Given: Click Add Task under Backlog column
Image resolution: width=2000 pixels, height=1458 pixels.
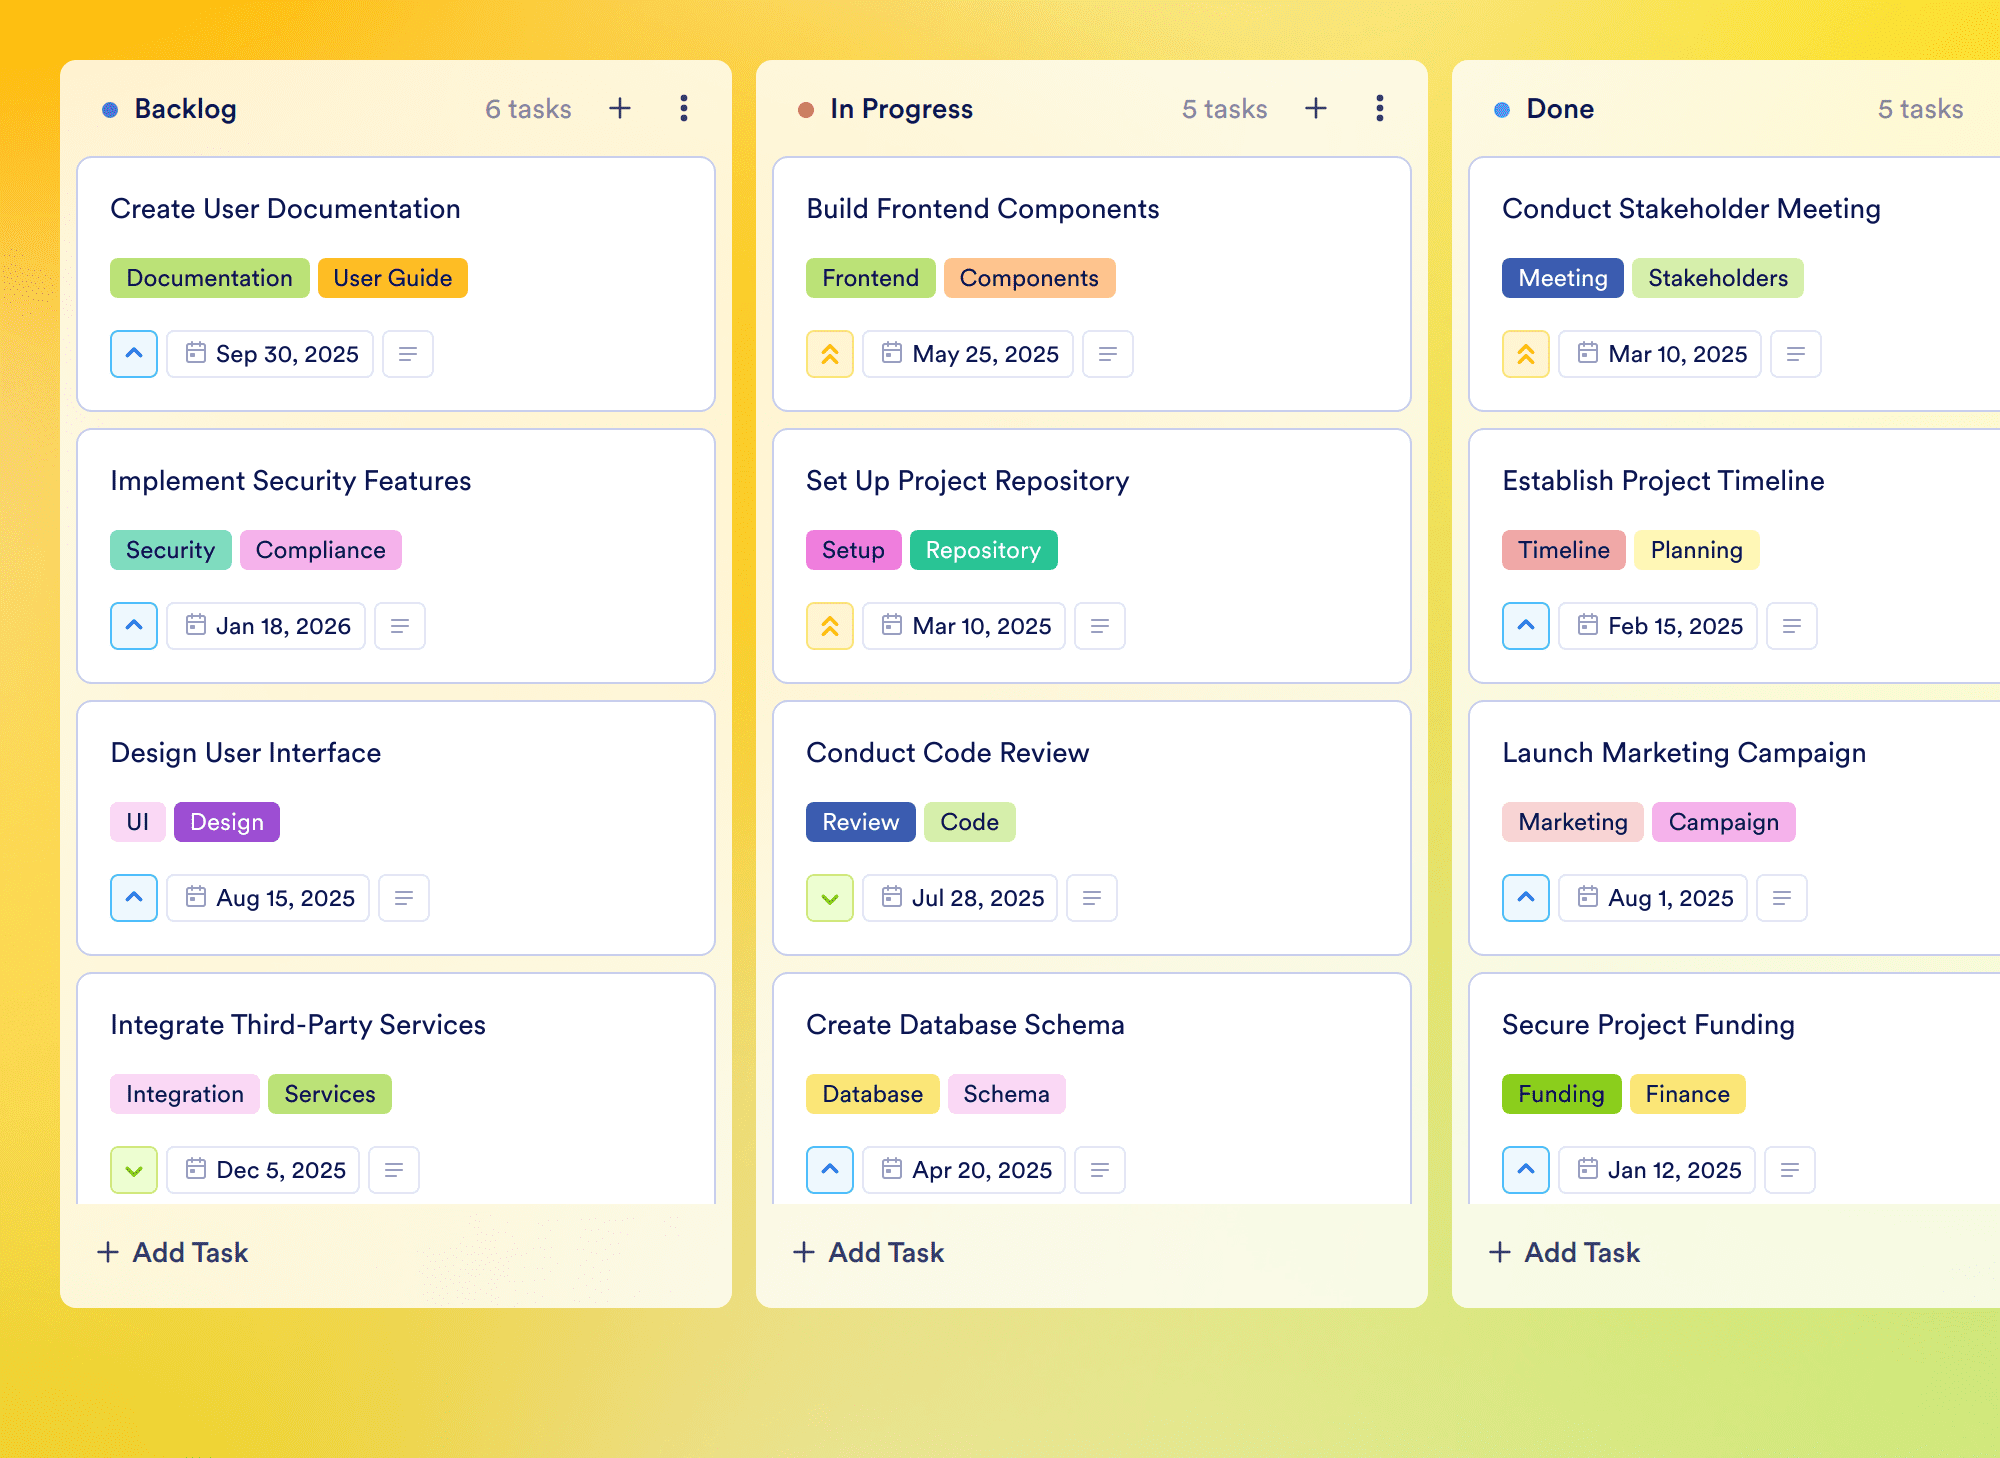Looking at the screenshot, I should tap(172, 1252).
